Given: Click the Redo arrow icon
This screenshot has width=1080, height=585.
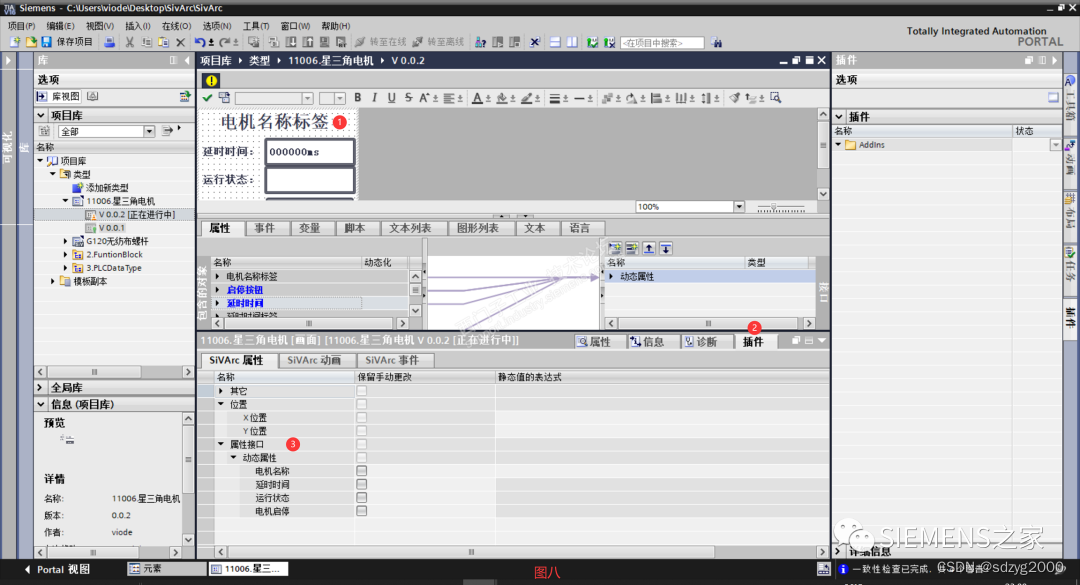Looking at the screenshot, I should 225,42.
